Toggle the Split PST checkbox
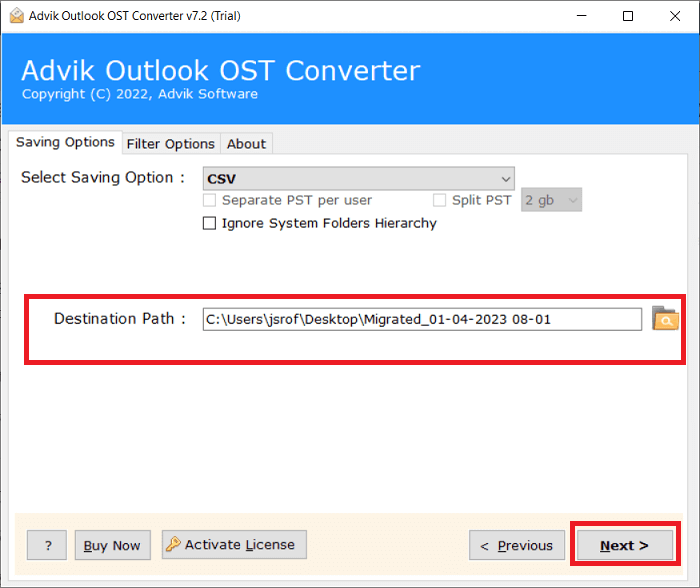700x588 pixels. (439, 200)
